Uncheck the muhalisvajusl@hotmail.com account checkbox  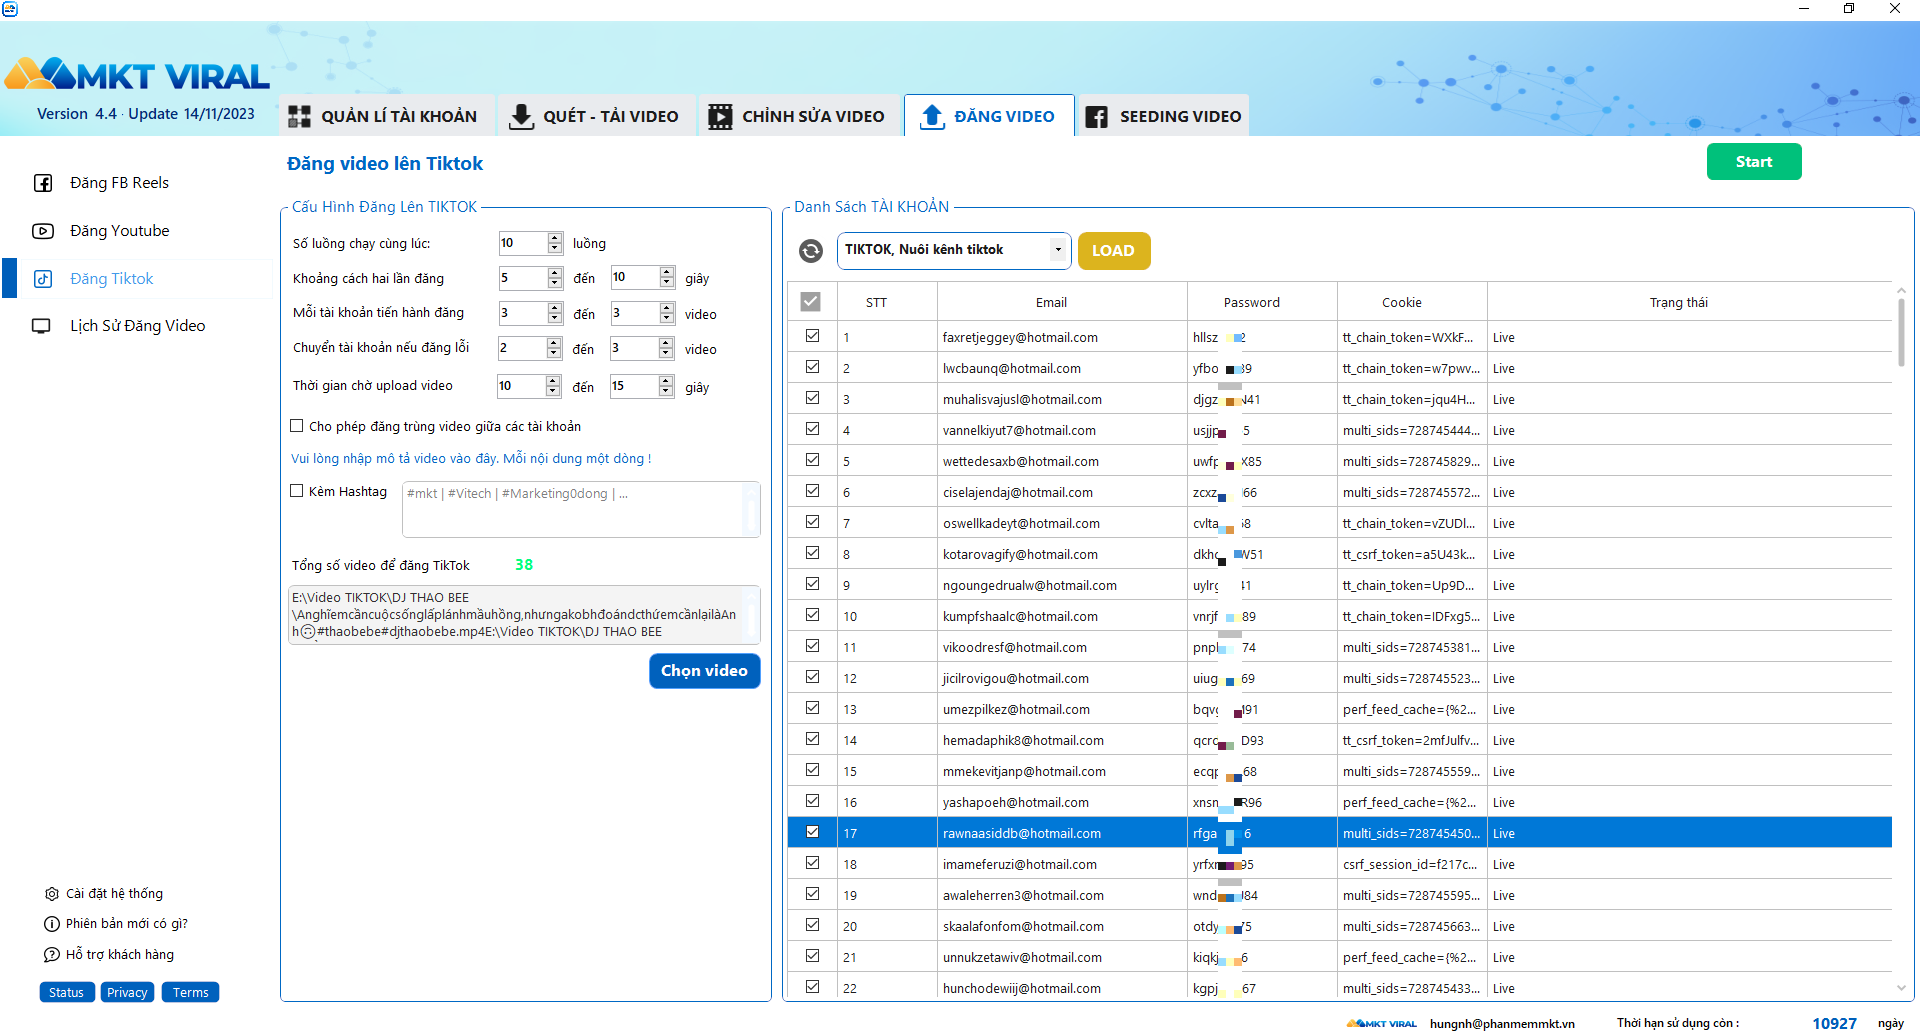tap(813, 399)
